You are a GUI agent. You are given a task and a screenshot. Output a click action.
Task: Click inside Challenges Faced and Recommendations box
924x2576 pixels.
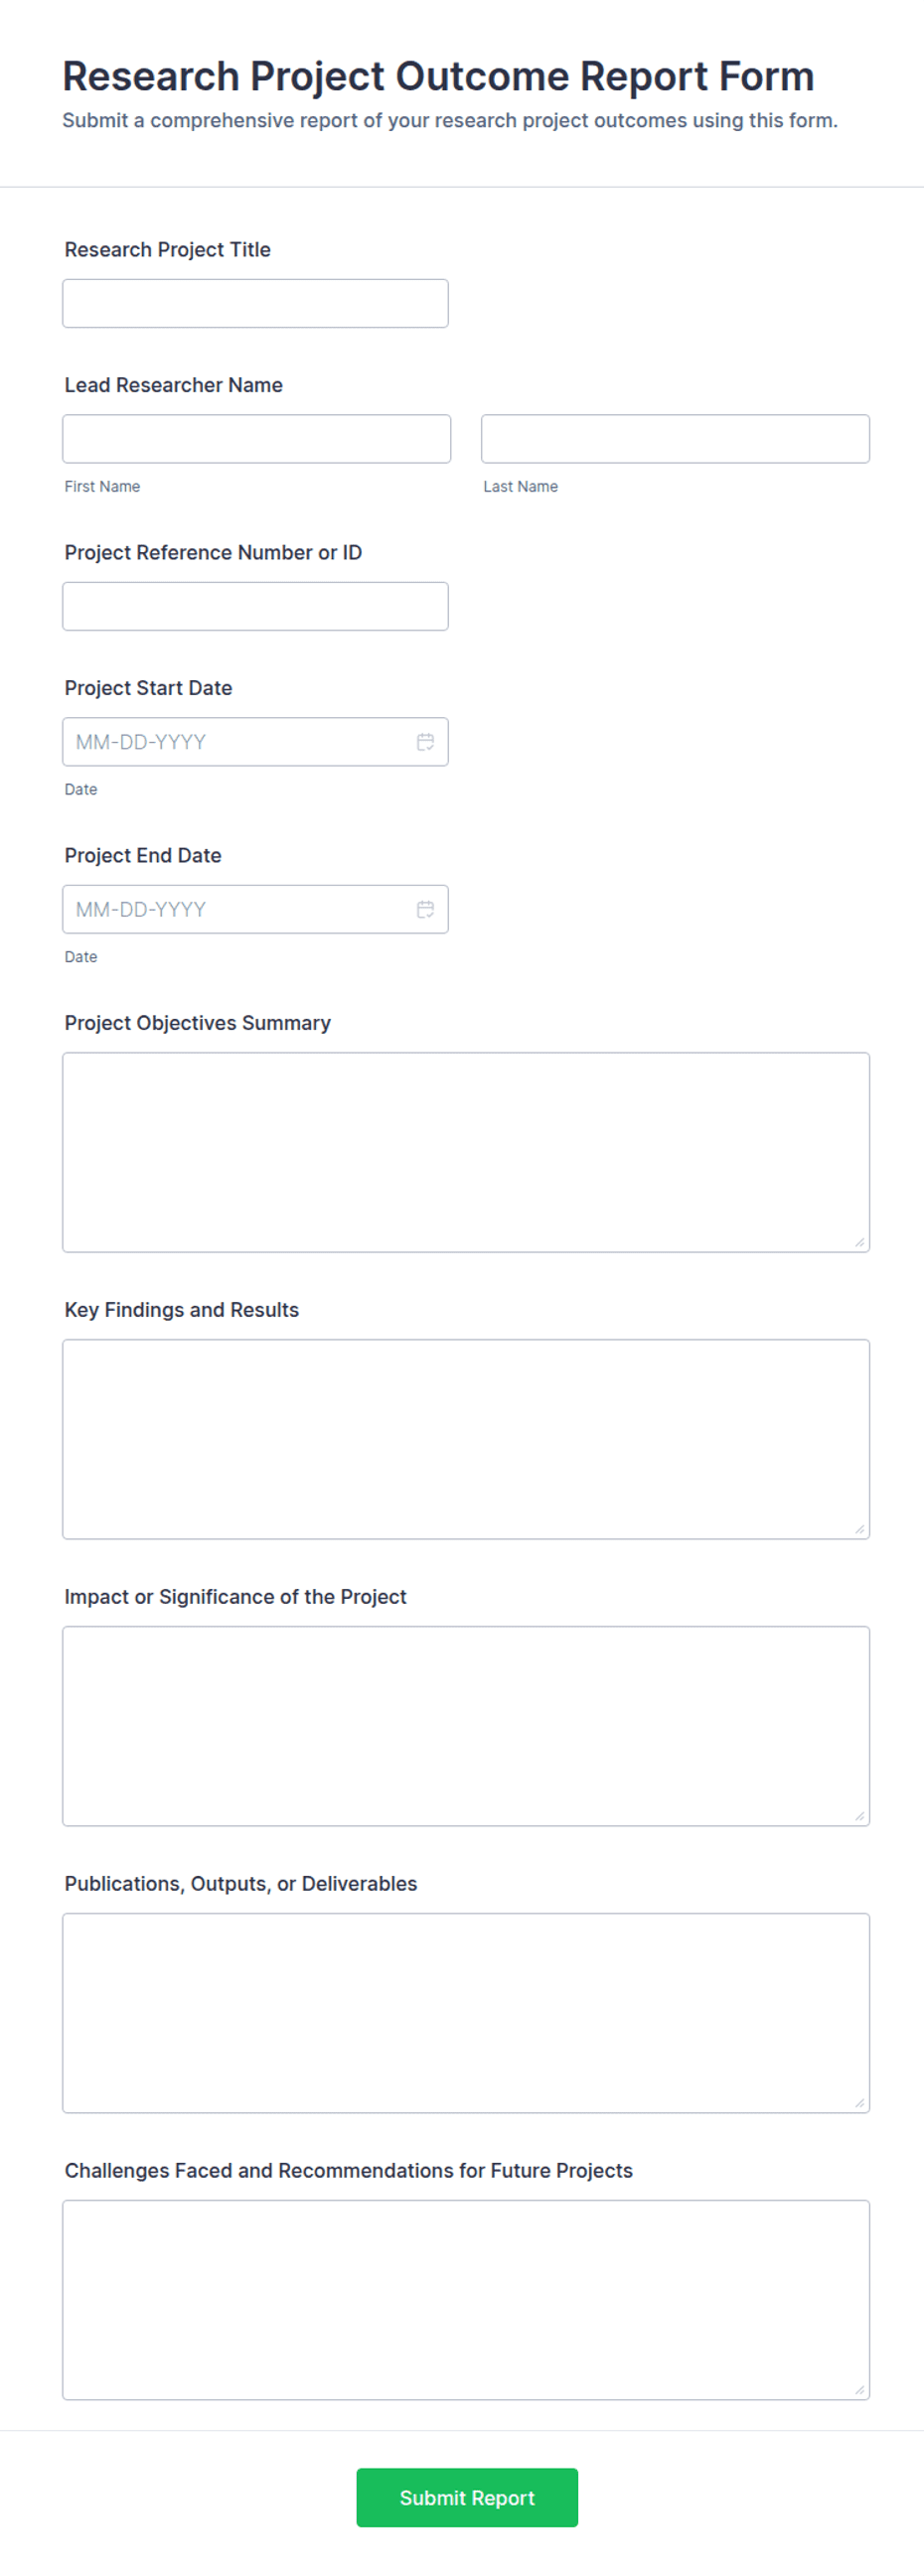(466, 2300)
